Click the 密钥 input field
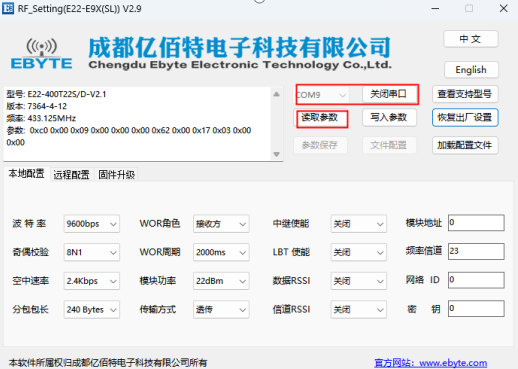The height and width of the screenshot is (369, 518). [x=476, y=309]
